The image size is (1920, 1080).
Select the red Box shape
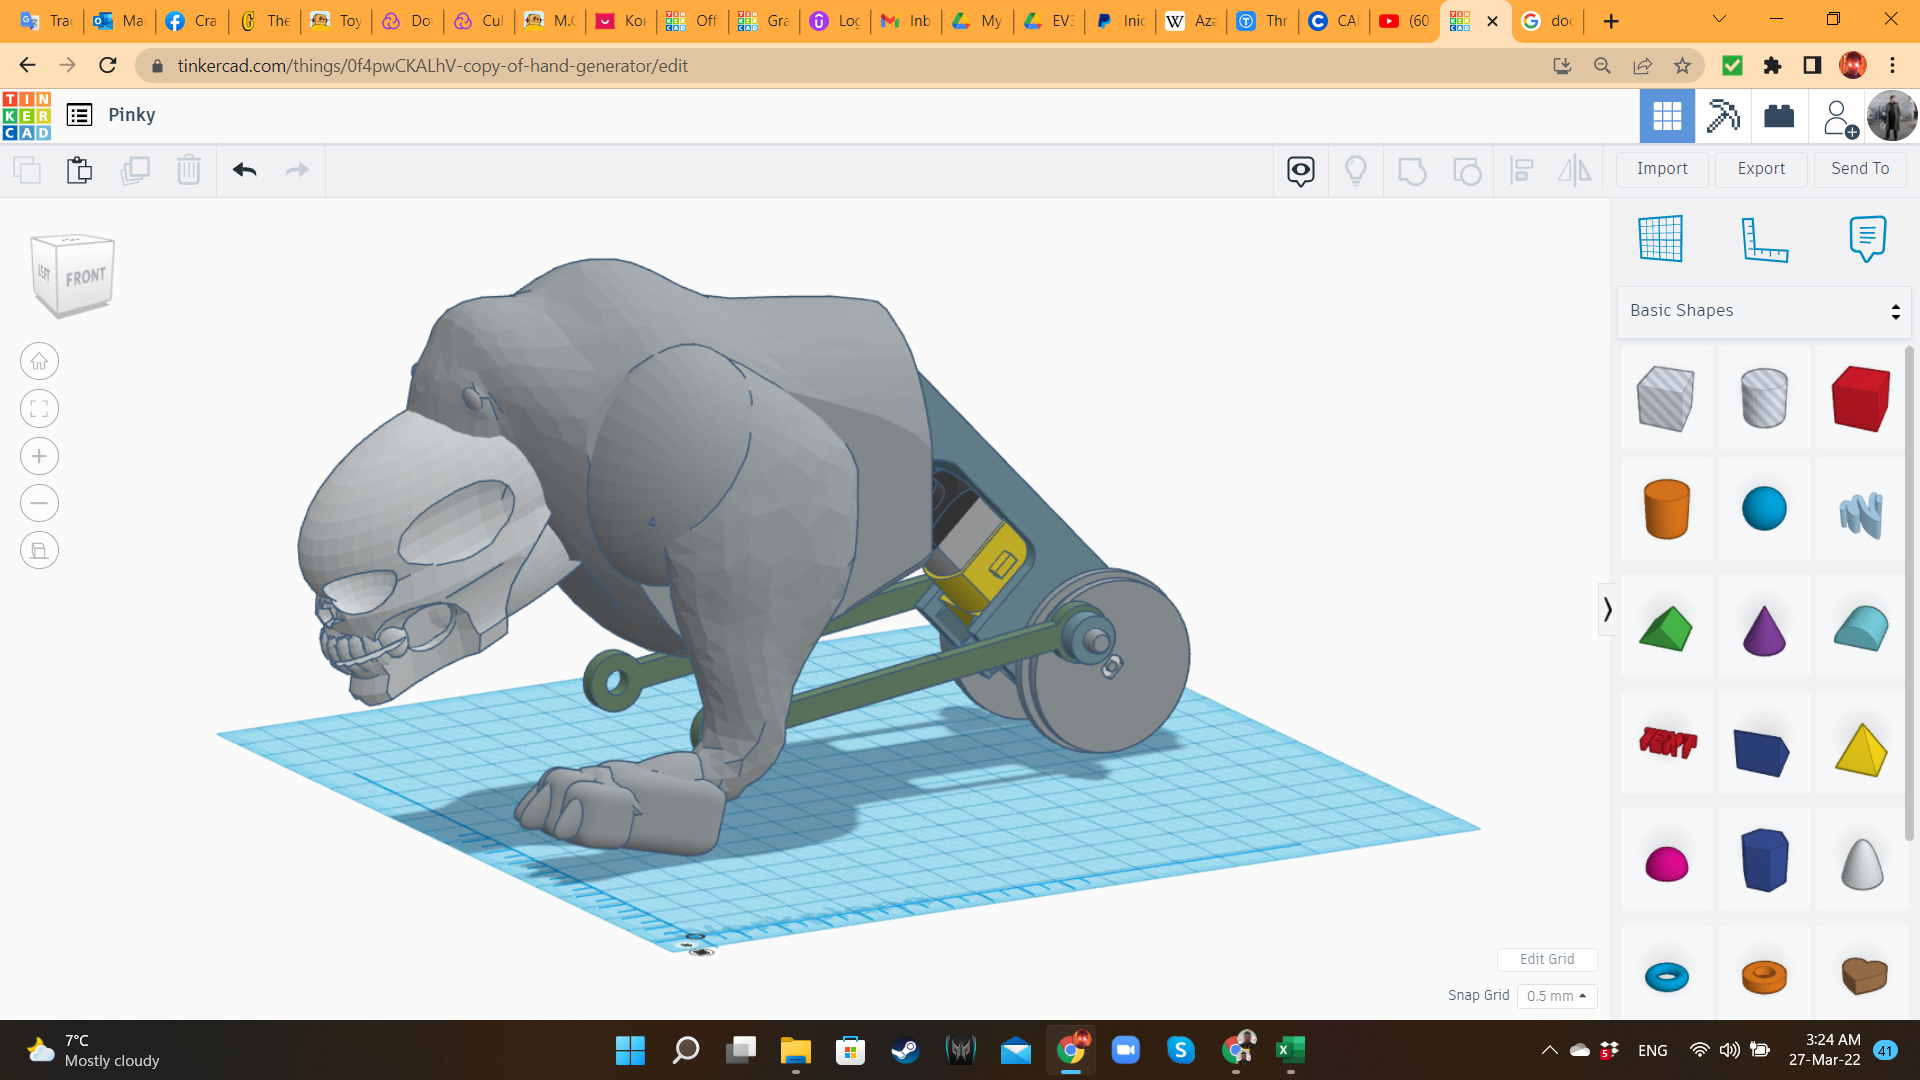[1860, 399]
